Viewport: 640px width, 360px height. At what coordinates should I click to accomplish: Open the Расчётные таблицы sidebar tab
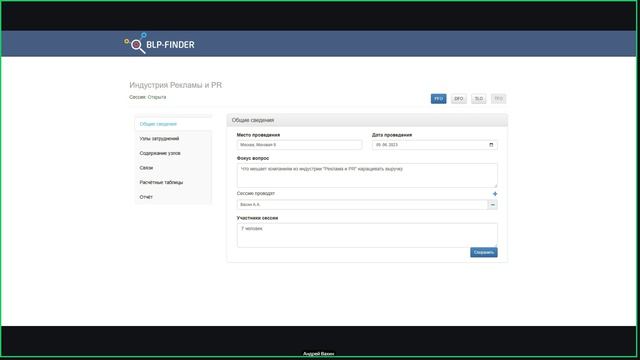(173, 182)
